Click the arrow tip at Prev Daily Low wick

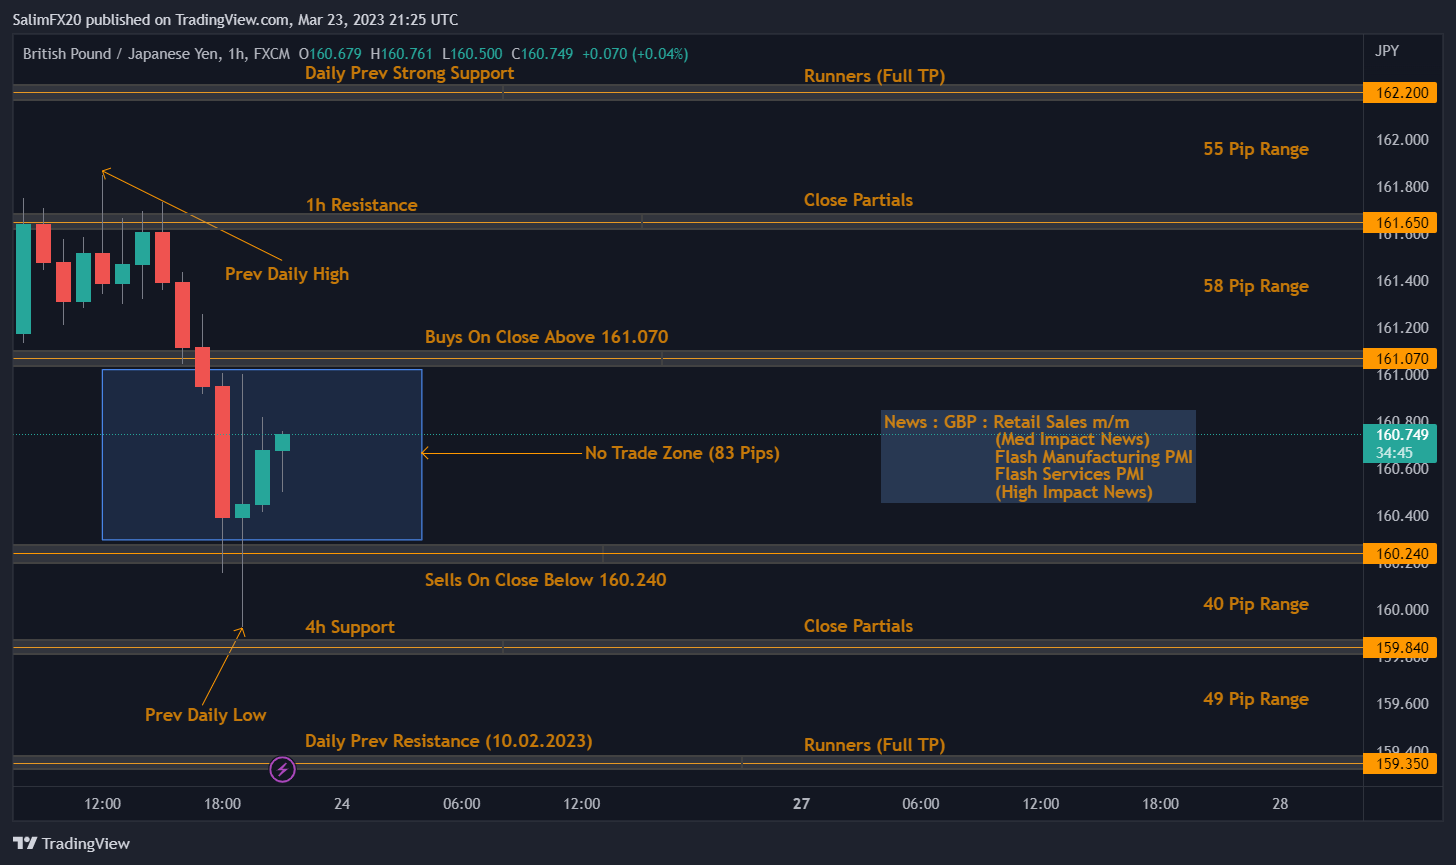click(x=241, y=630)
